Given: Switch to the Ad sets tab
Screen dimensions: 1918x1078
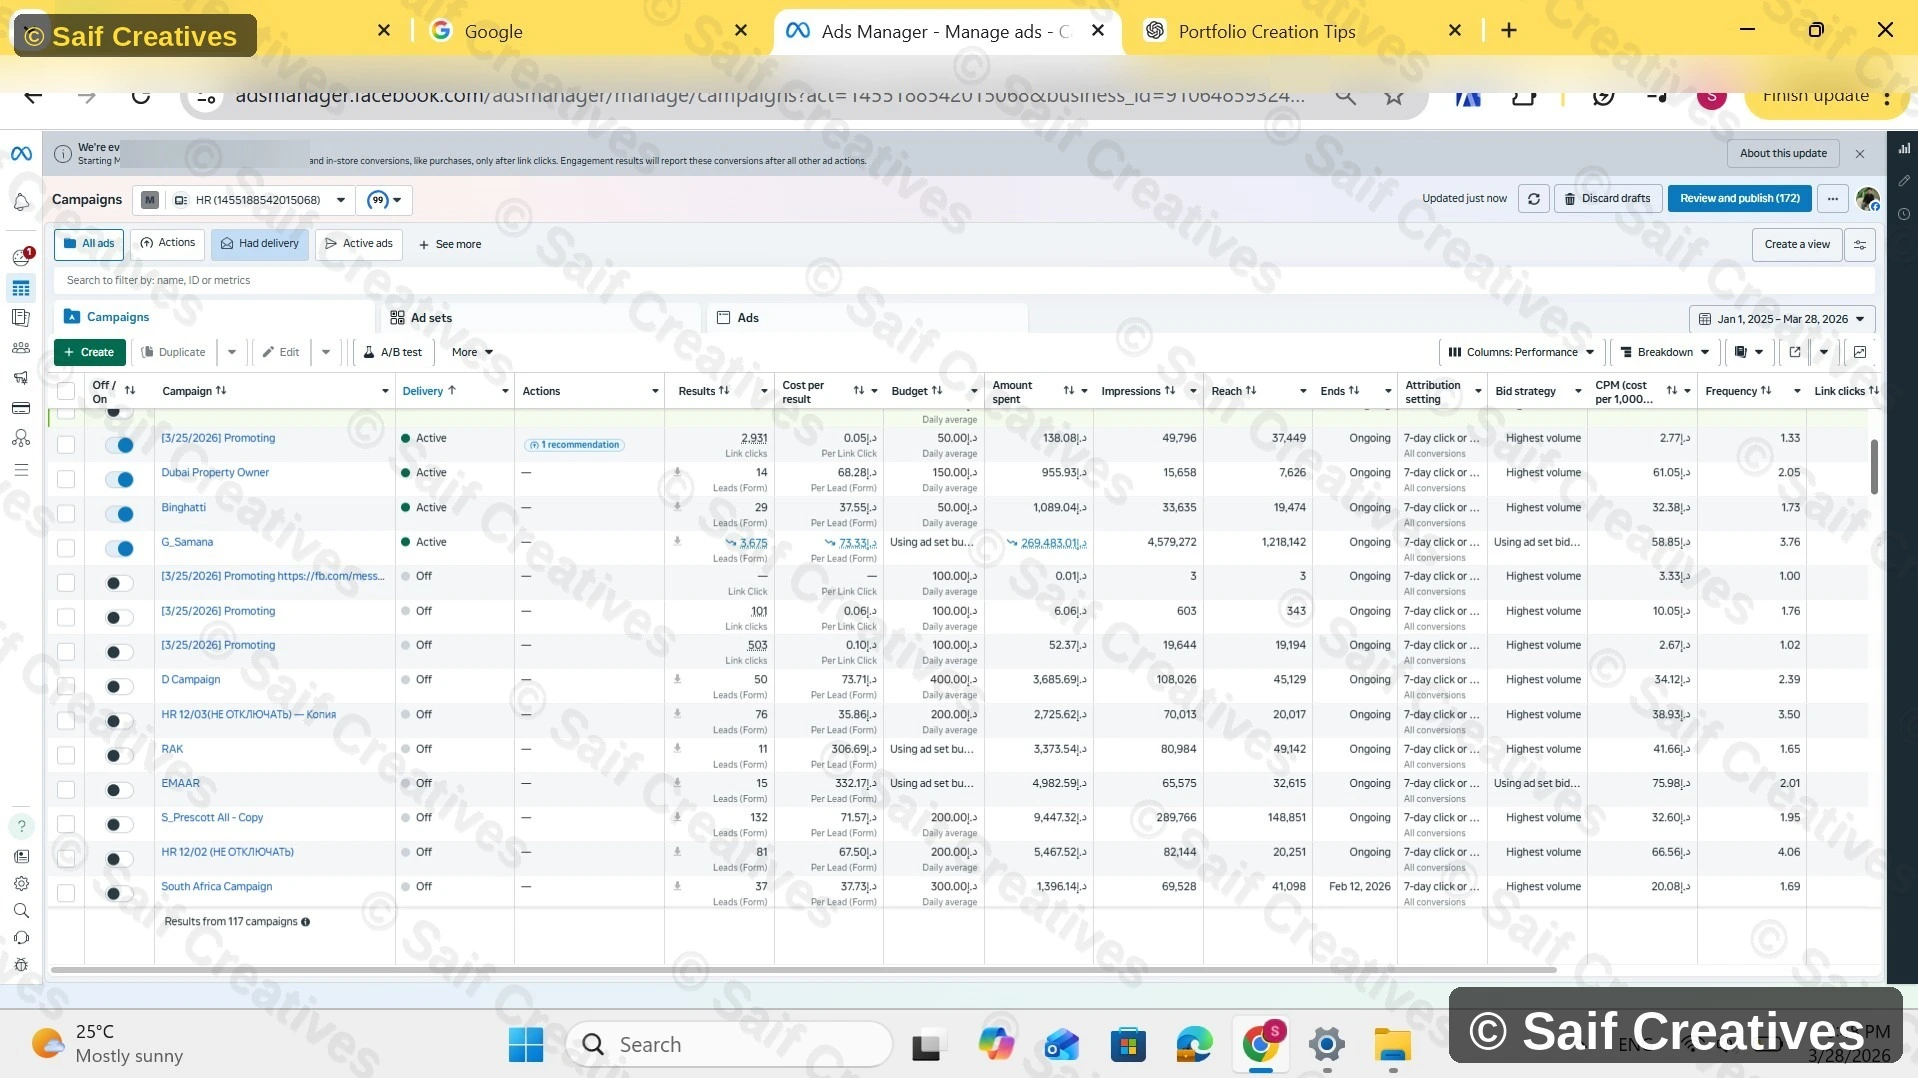Looking at the screenshot, I should (431, 318).
